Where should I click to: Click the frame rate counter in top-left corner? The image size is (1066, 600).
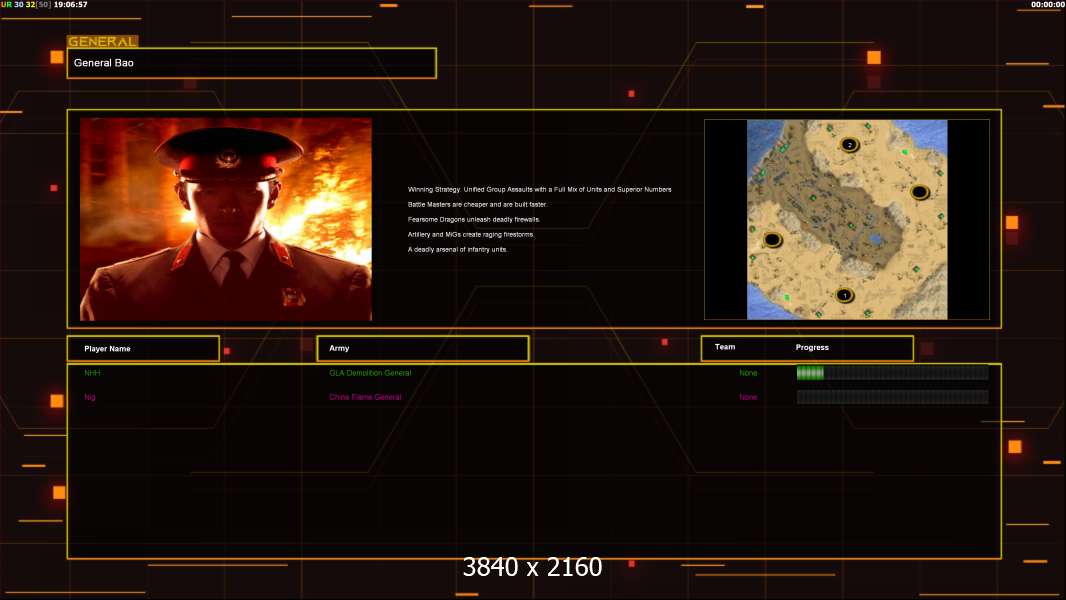coord(26,4)
